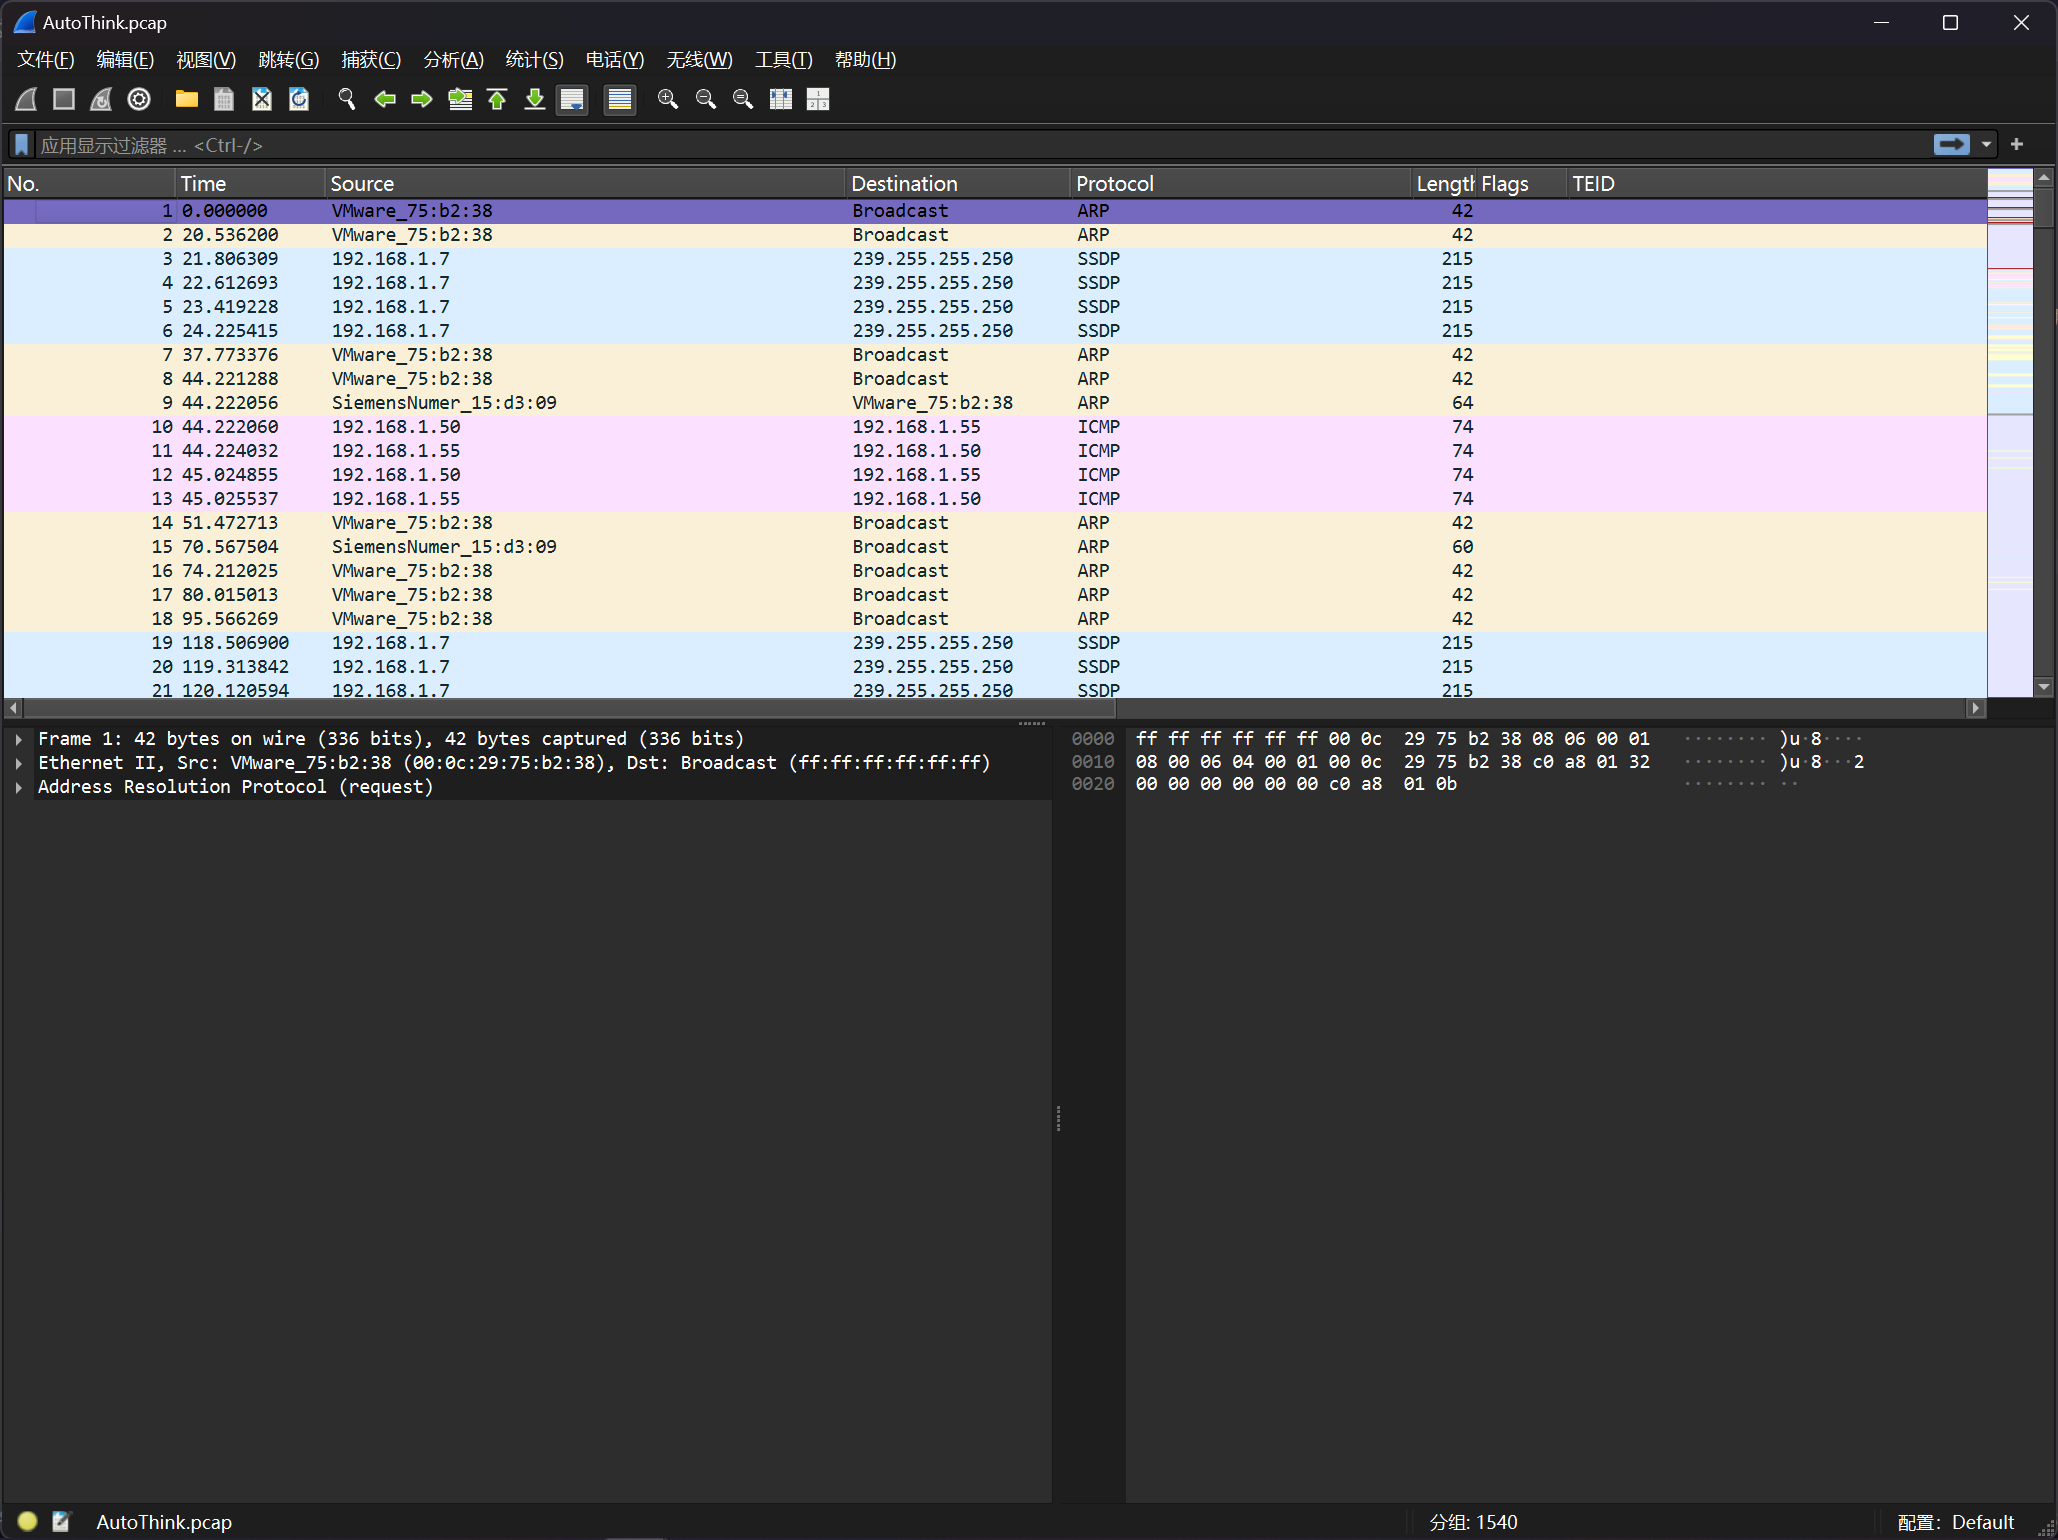Click the expert information yellow circle
Viewport: 2058px width, 1540px height.
27,1521
